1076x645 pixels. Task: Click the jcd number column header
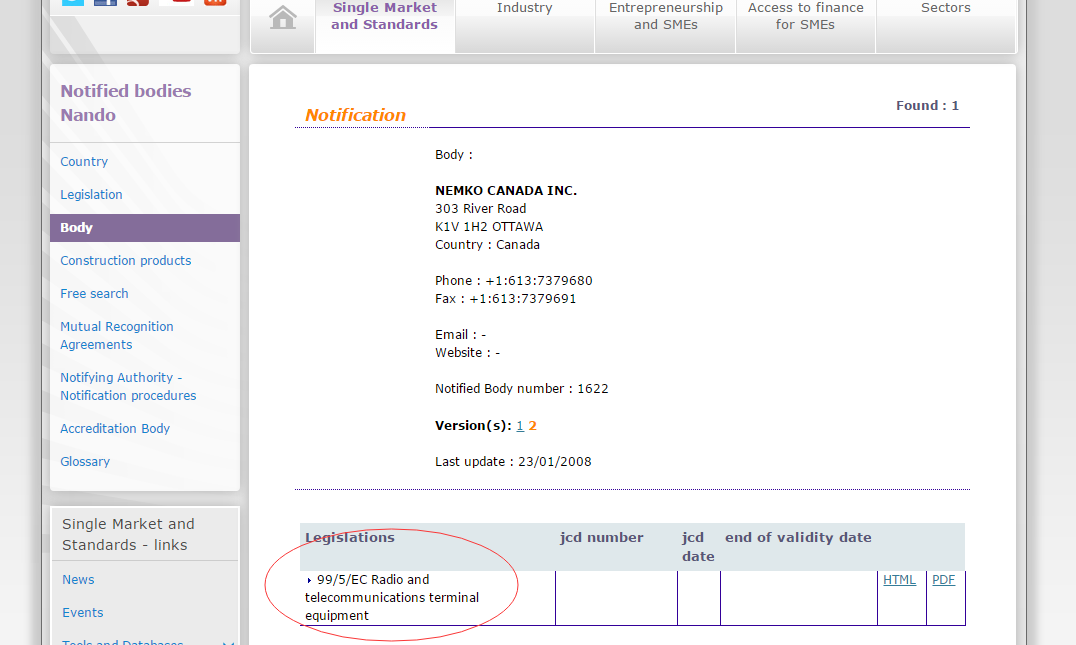click(602, 537)
